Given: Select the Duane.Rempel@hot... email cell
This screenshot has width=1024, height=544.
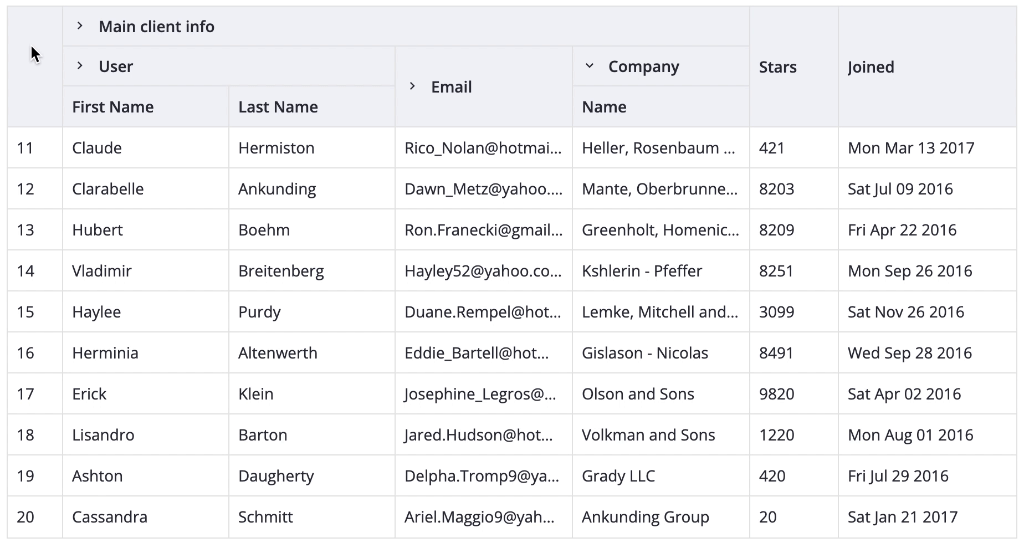Looking at the screenshot, I should point(484,312).
